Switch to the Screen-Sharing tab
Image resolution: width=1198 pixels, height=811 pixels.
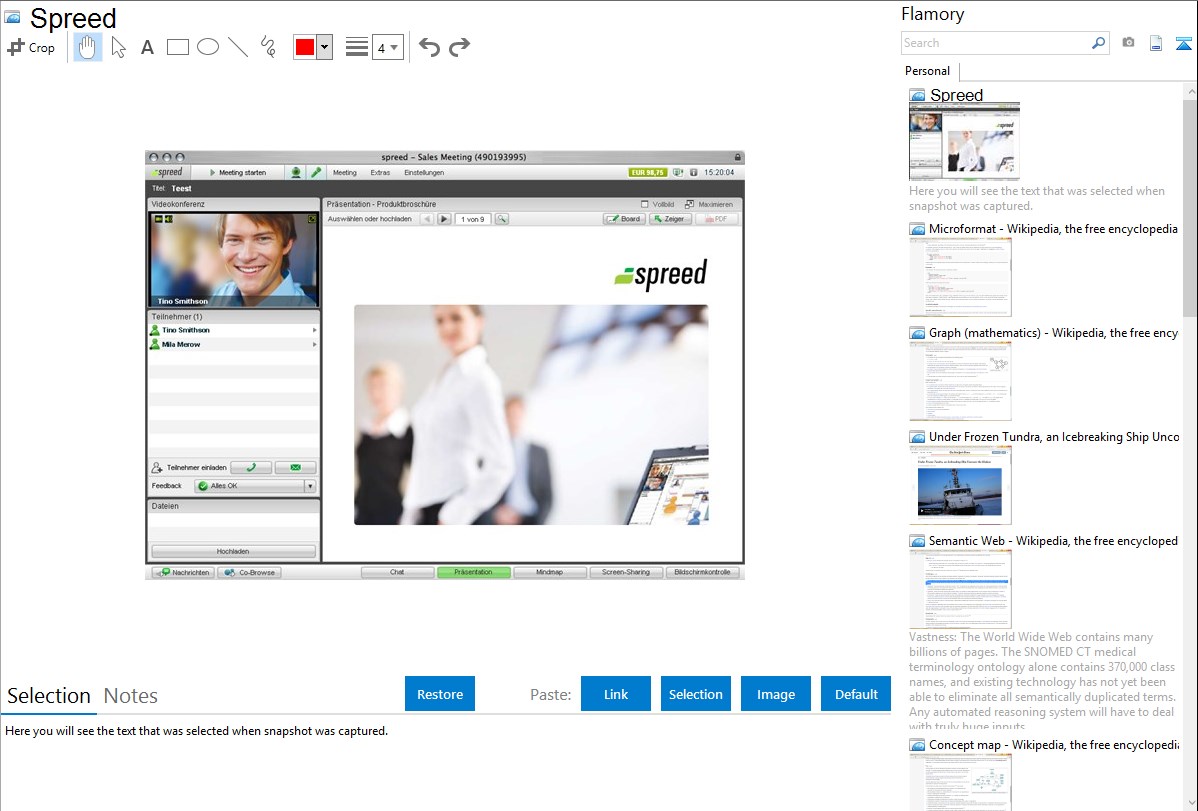626,573
